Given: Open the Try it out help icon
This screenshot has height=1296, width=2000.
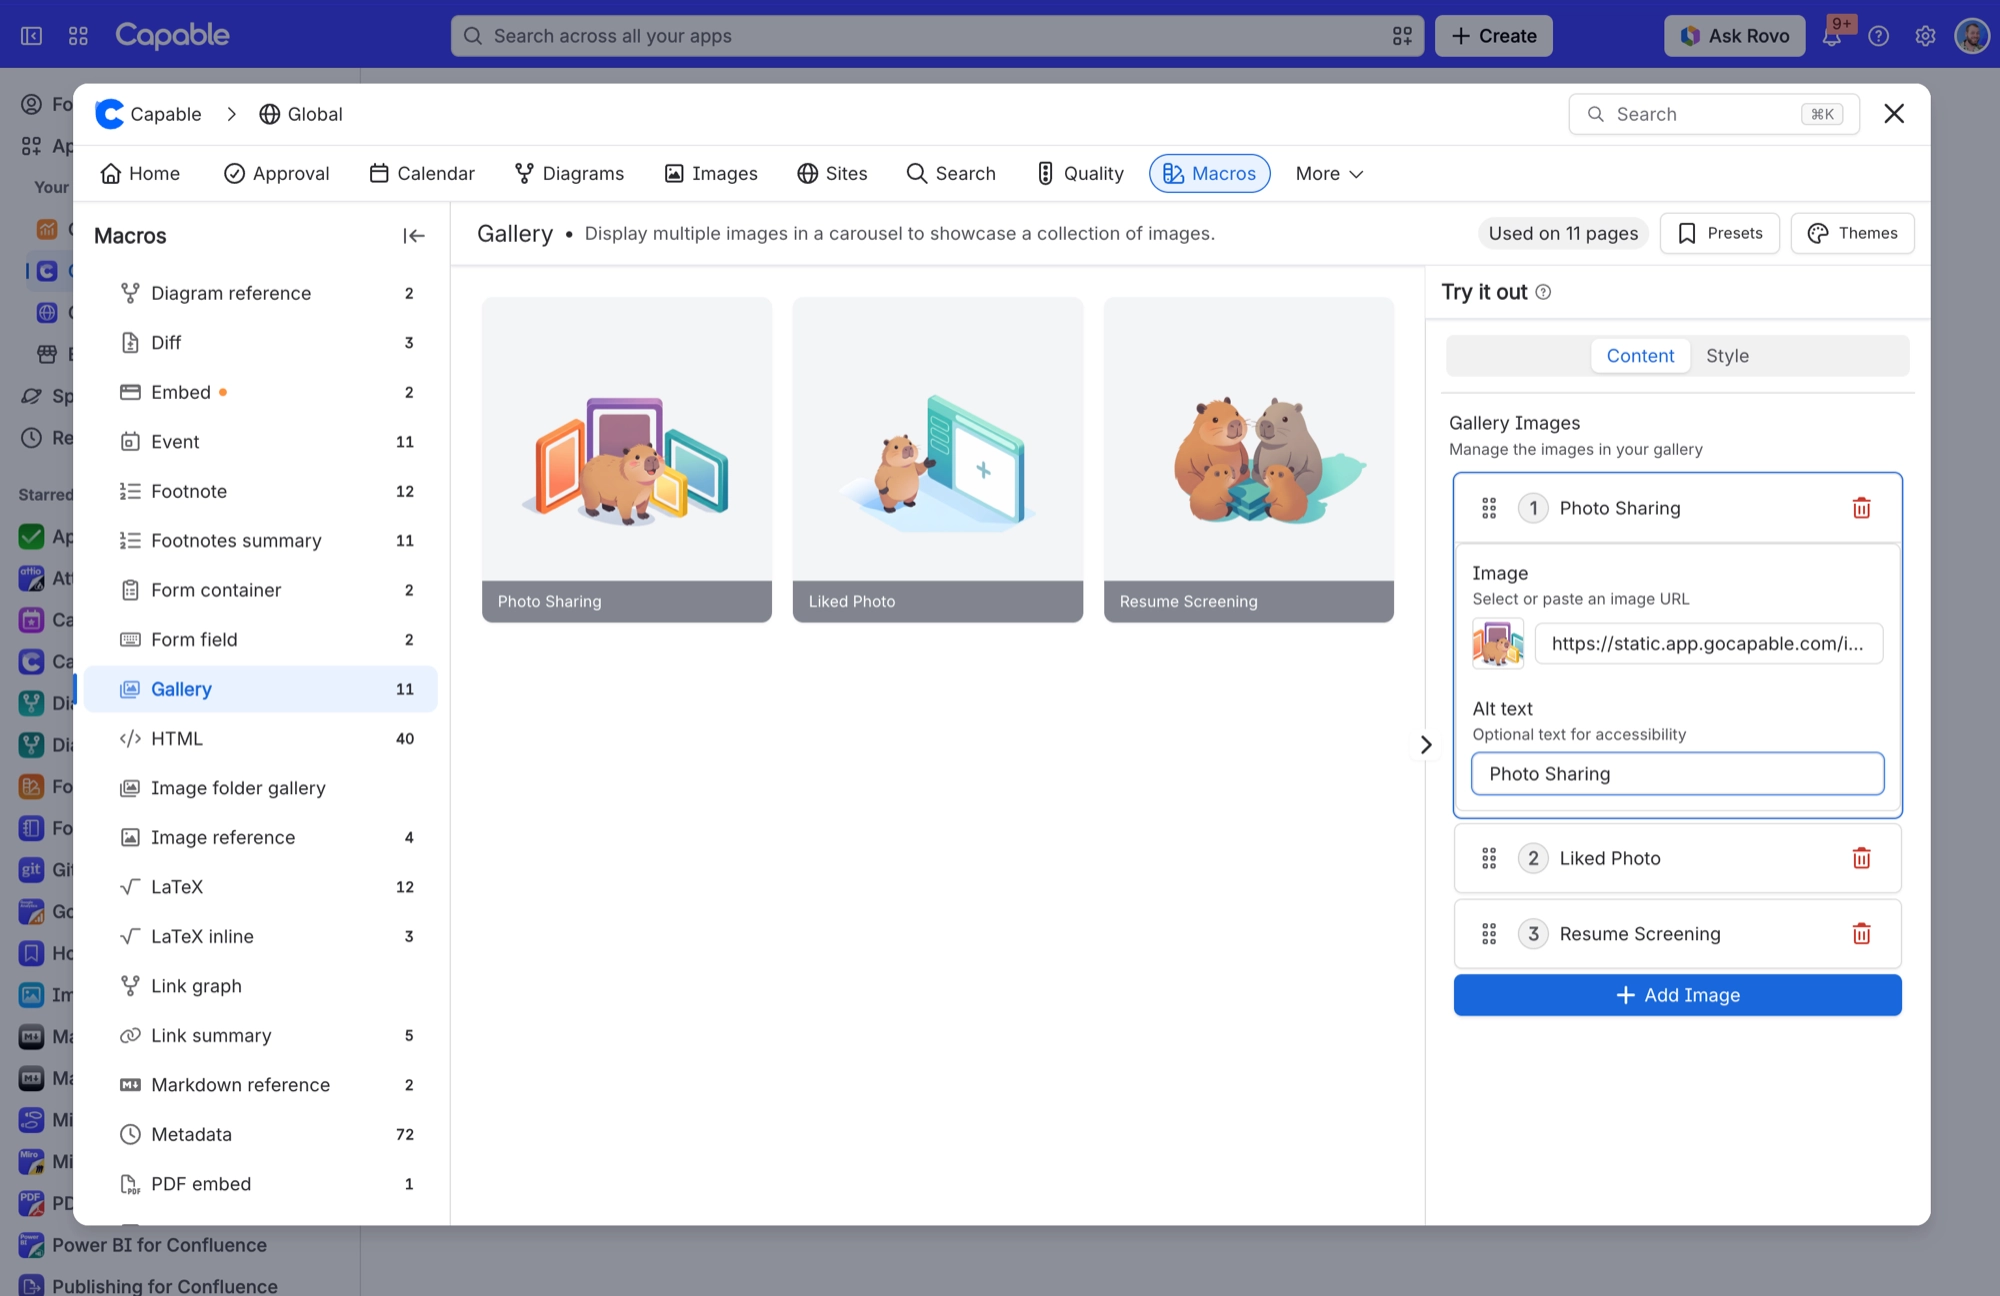Looking at the screenshot, I should coord(1543,292).
